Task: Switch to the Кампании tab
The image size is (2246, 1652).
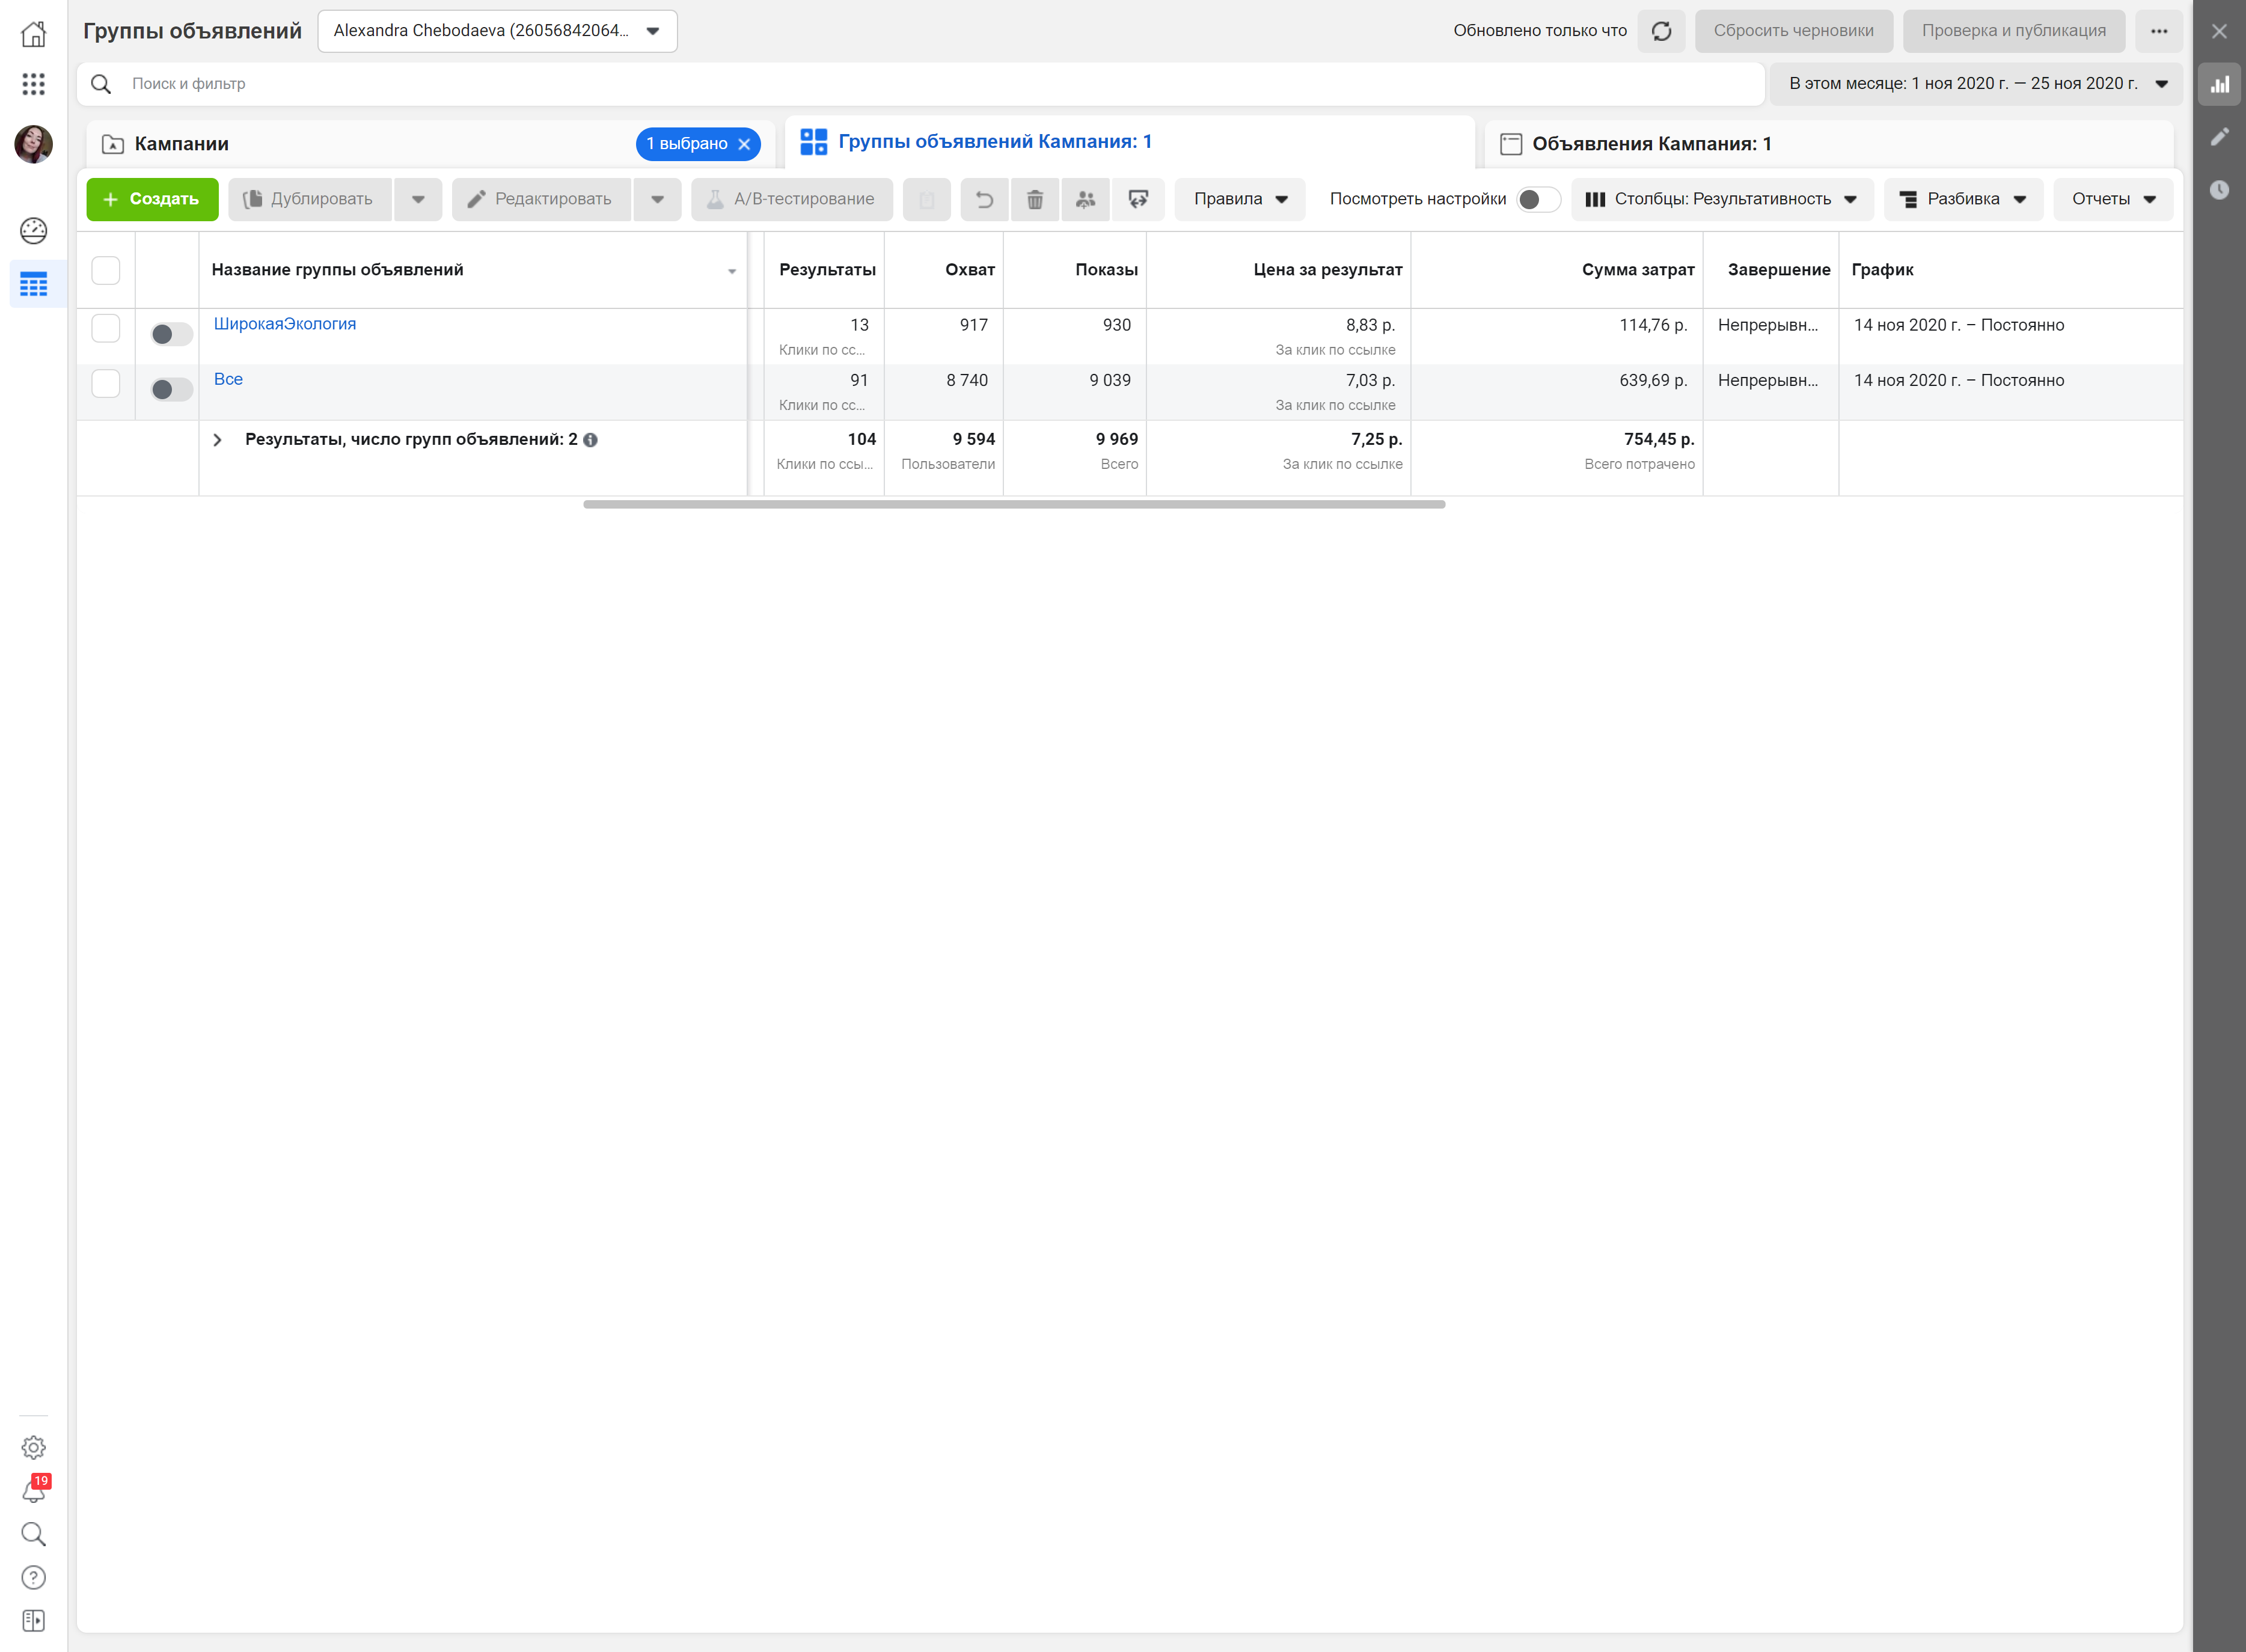Action: [x=182, y=144]
